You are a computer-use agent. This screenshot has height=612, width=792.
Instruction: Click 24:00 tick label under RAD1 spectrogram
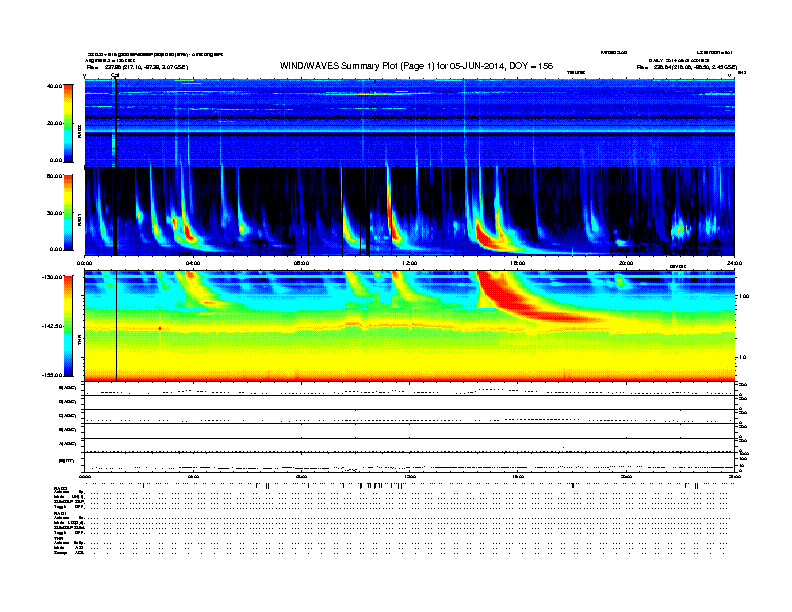pos(734,263)
